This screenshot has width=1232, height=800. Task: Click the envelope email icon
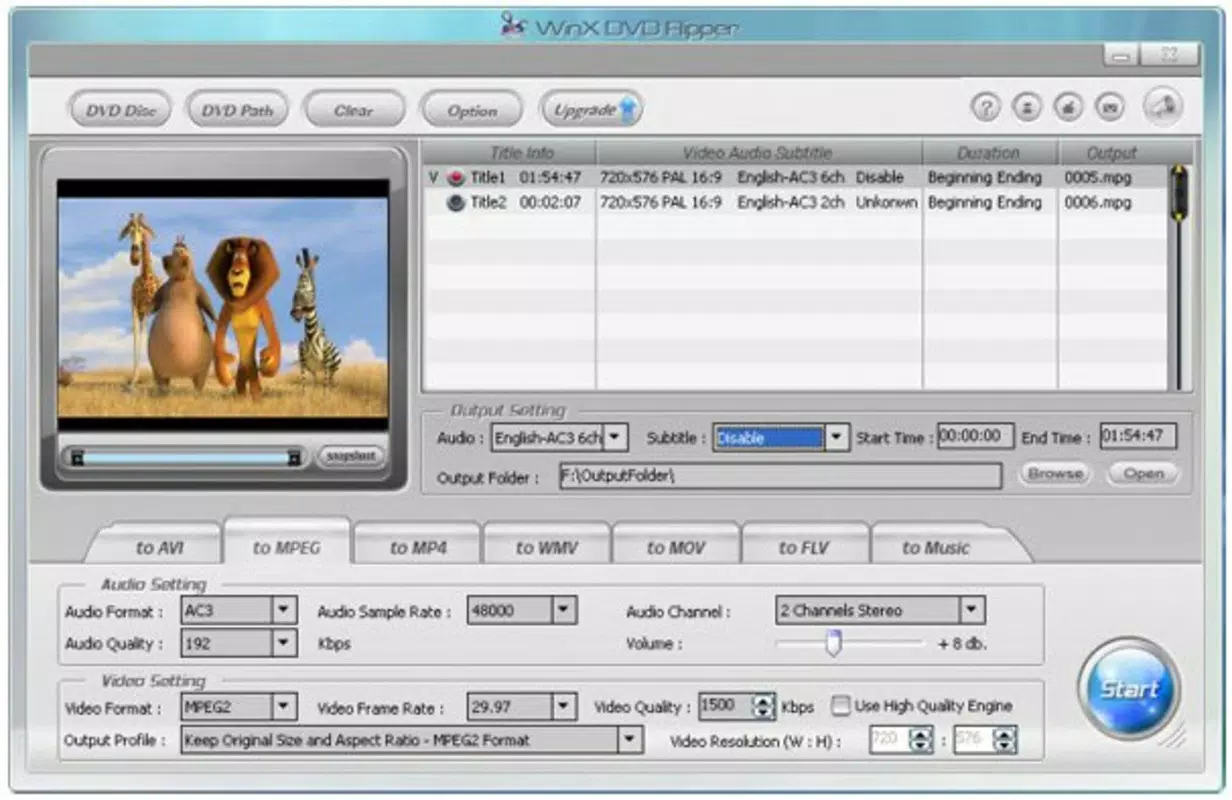coord(1108,107)
